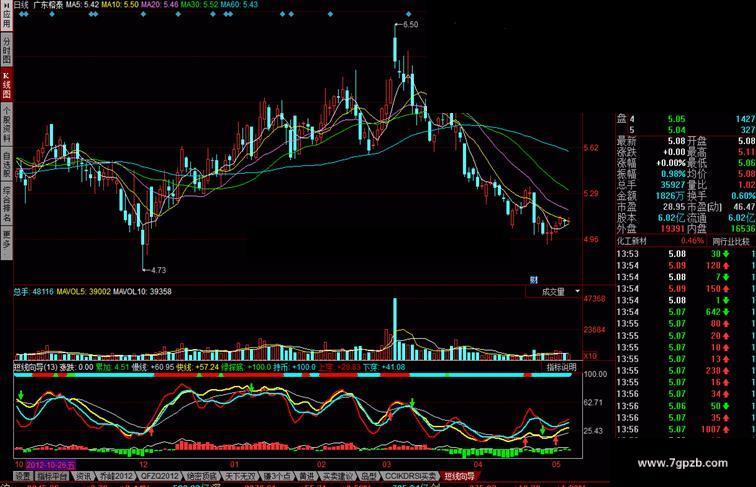The width and height of the screenshot is (756, 487).
Task: Select the 13:54 trade row with volume 642
Action: coord(686,312)
